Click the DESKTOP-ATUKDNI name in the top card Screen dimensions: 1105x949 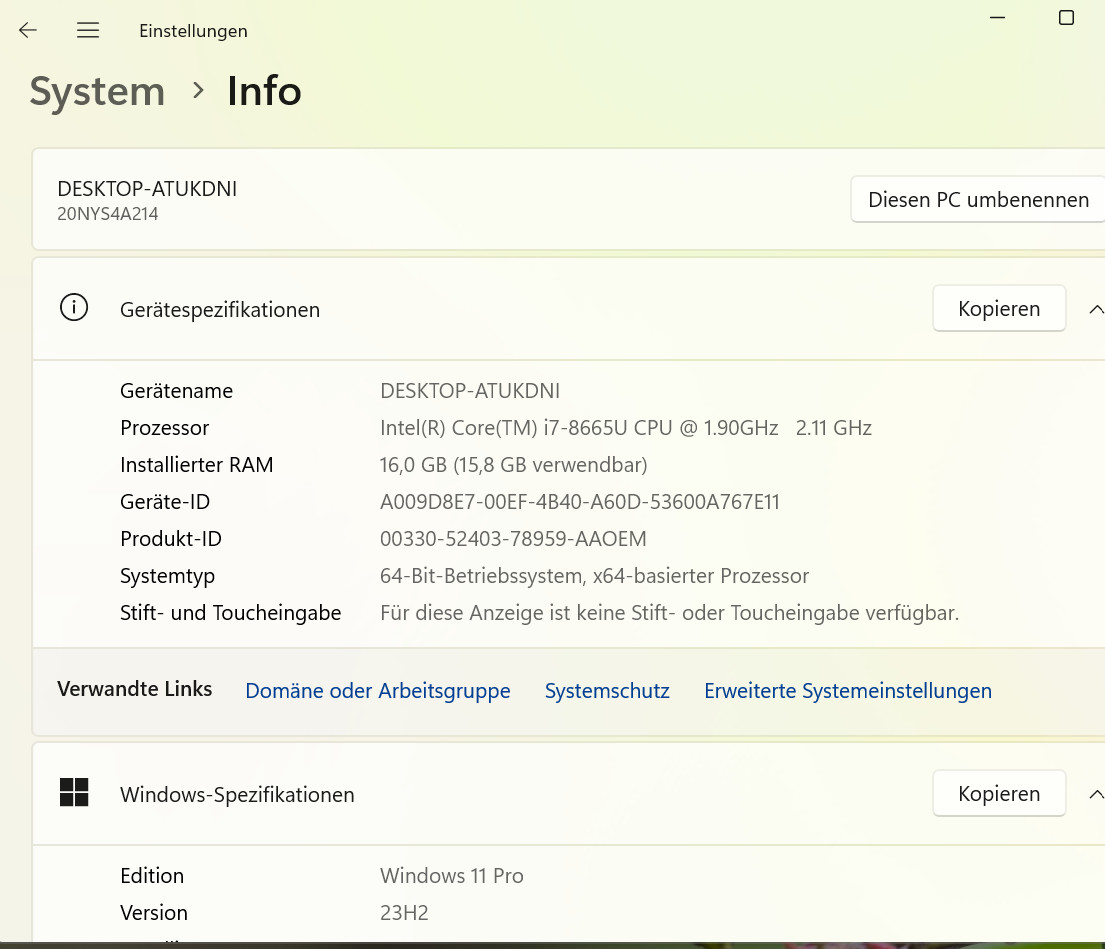pyautogui.click(x=147, y=189)
